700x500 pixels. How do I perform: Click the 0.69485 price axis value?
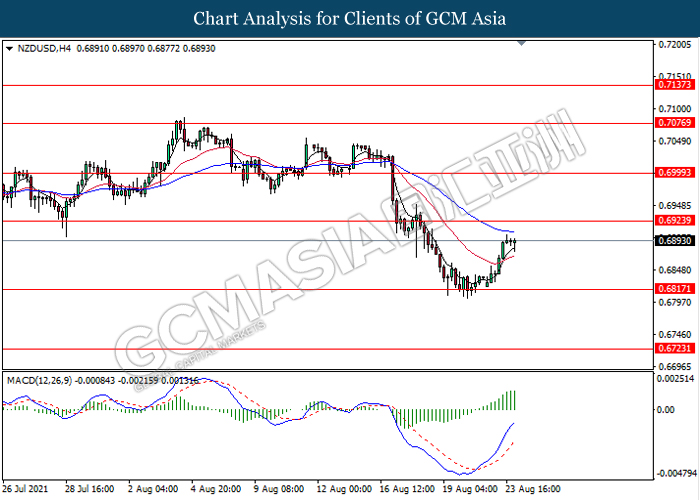click(675, 205)
